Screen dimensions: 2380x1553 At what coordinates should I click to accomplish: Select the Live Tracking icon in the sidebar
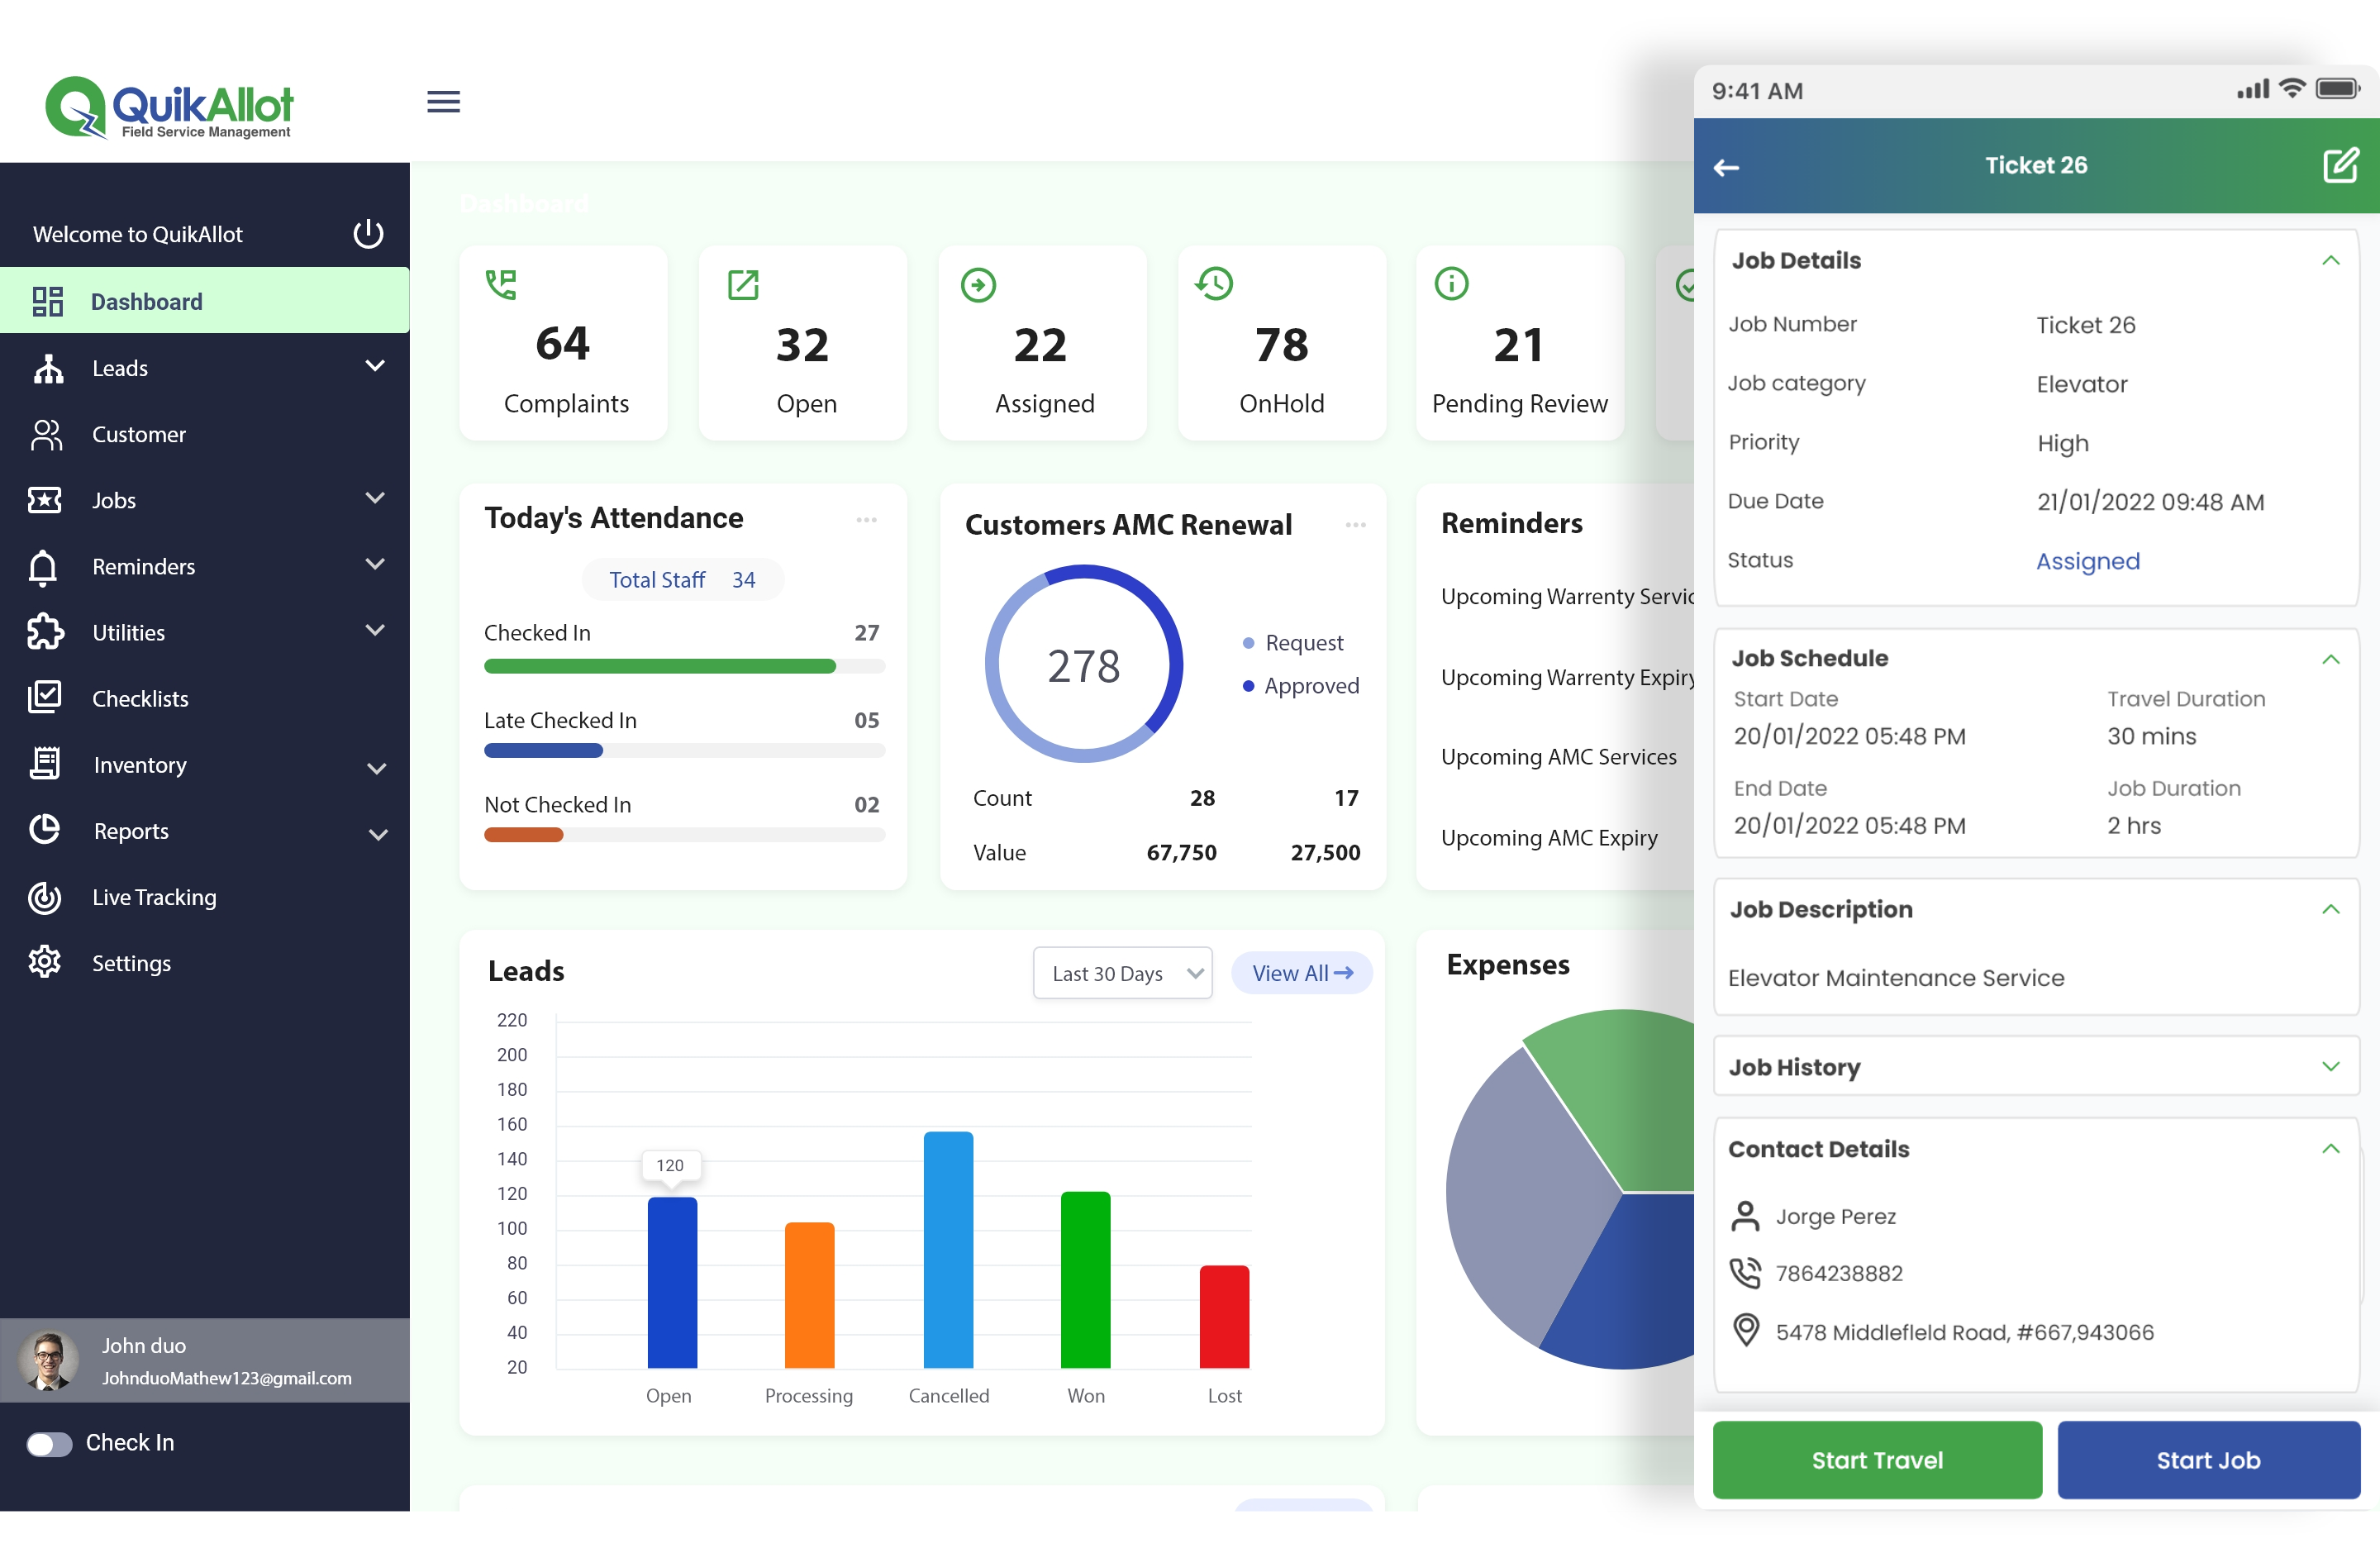pos(46,897)
